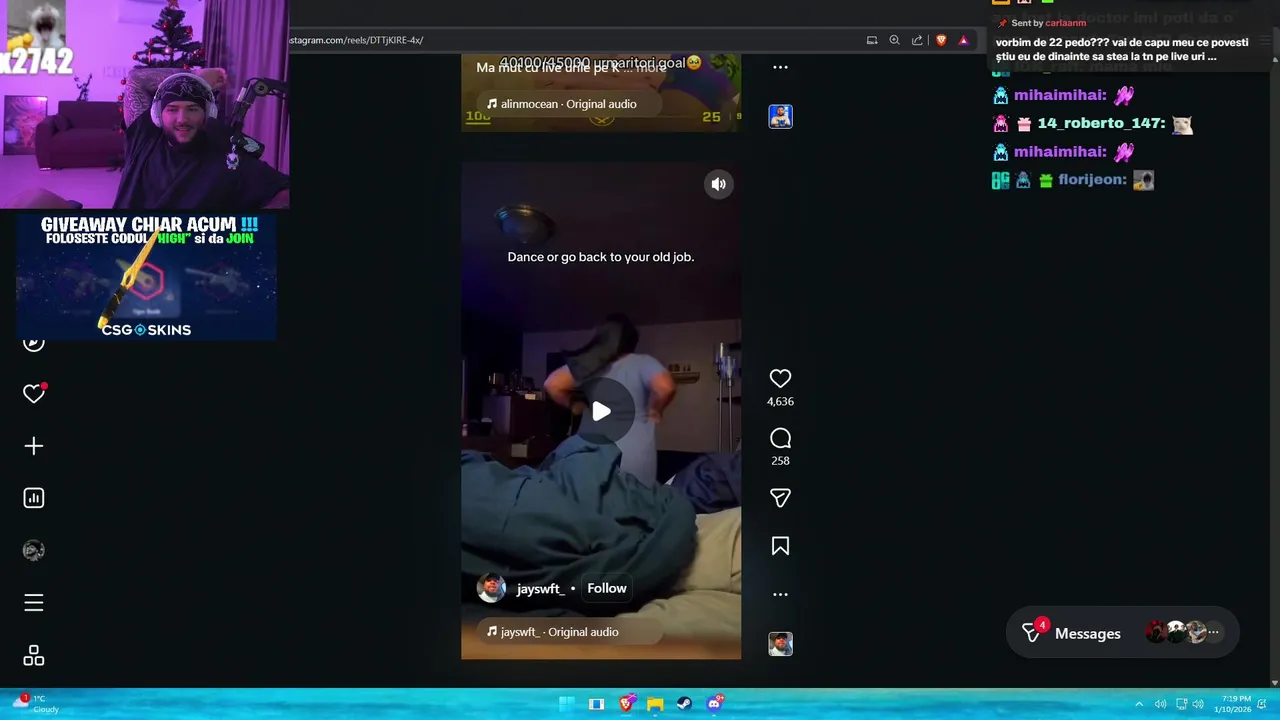Create a new post with the plus icon
Screen dimensions: 1280x720
[x=34, y=446]
